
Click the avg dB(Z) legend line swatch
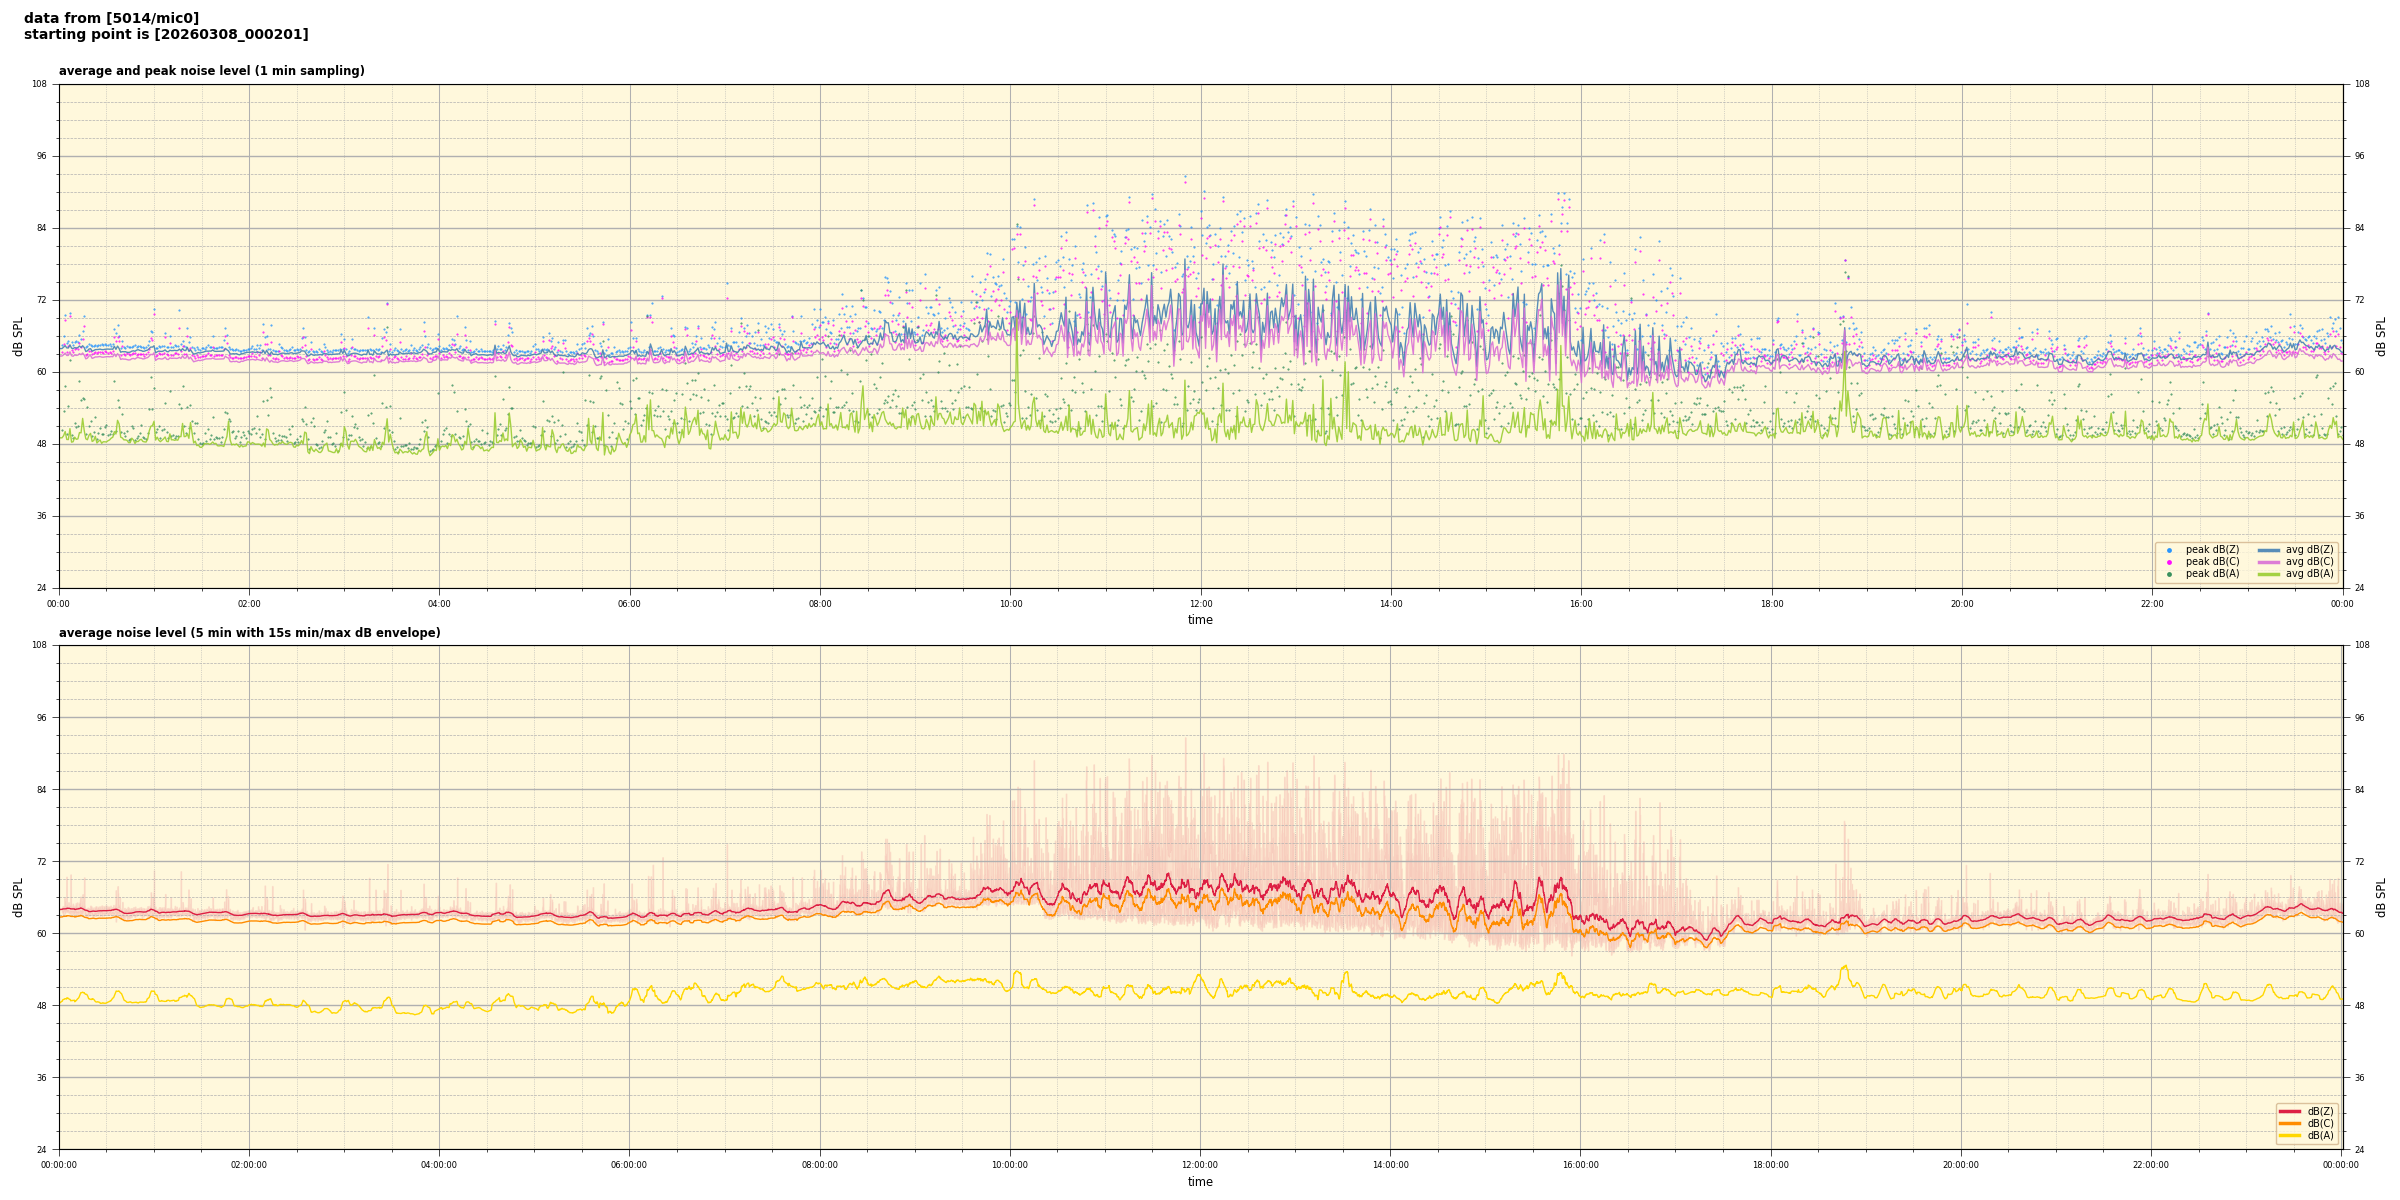click(x=2269, y=550)
